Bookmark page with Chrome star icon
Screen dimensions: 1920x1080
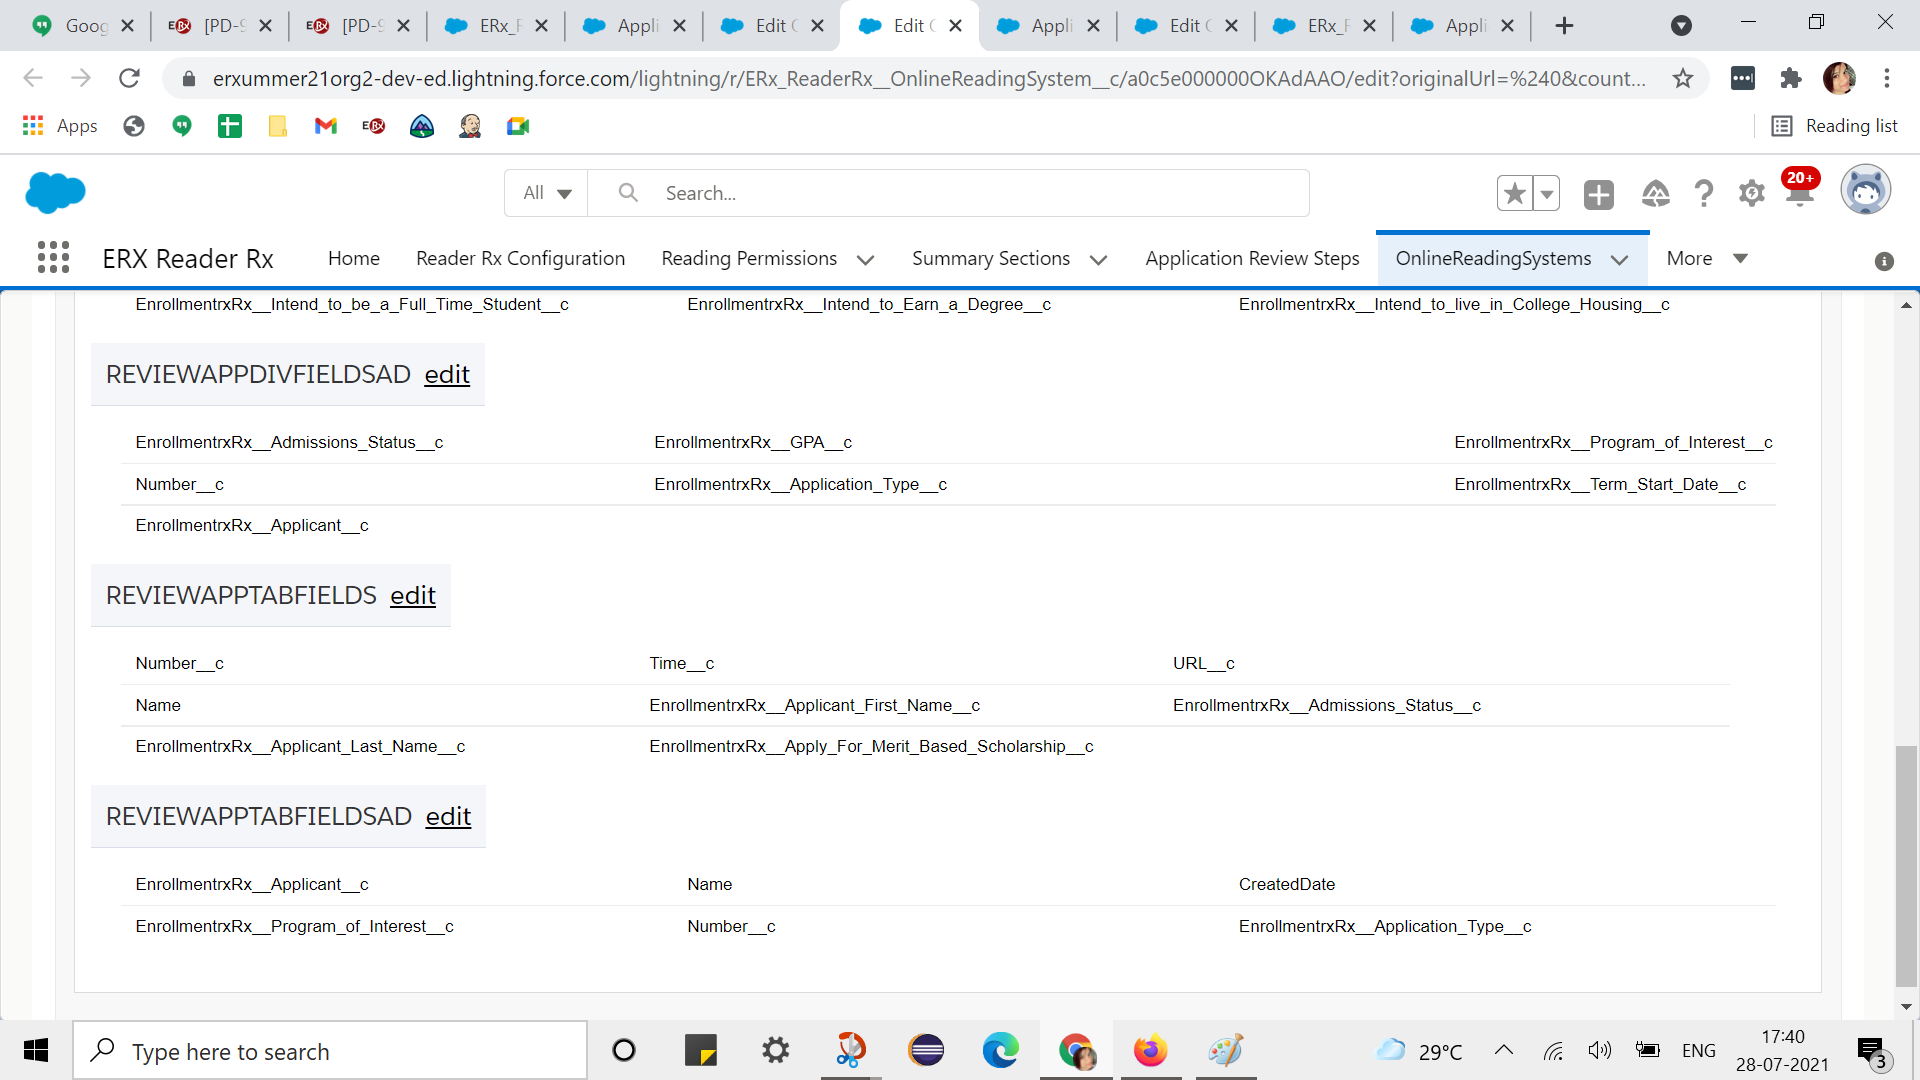[x=1683, y=78]
